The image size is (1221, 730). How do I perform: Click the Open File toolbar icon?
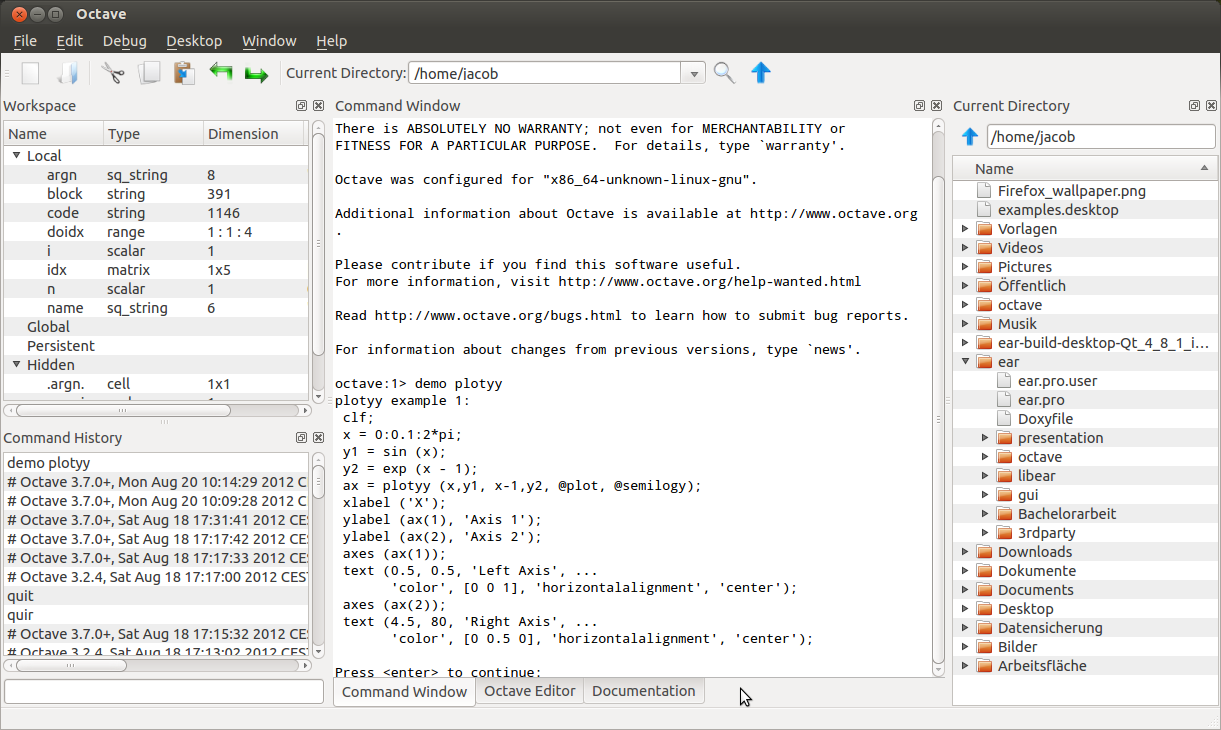click(66, 73)
